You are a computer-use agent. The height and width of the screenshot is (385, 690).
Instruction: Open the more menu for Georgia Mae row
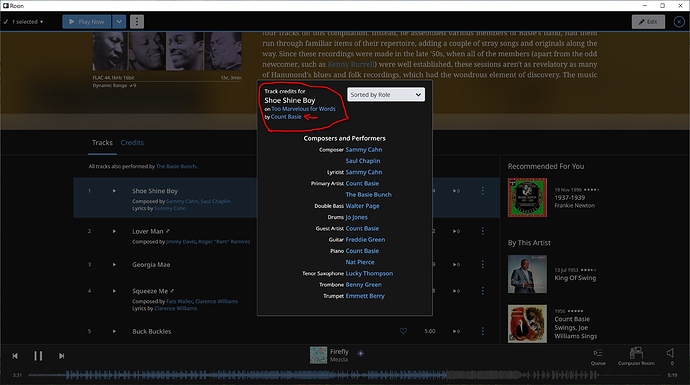(483, 265)
